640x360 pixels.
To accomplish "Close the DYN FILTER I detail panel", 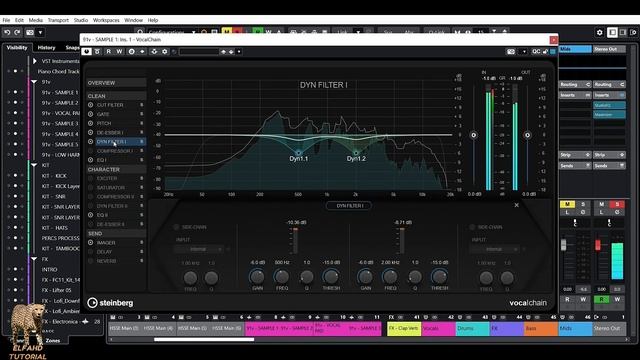I will [516, 205].
